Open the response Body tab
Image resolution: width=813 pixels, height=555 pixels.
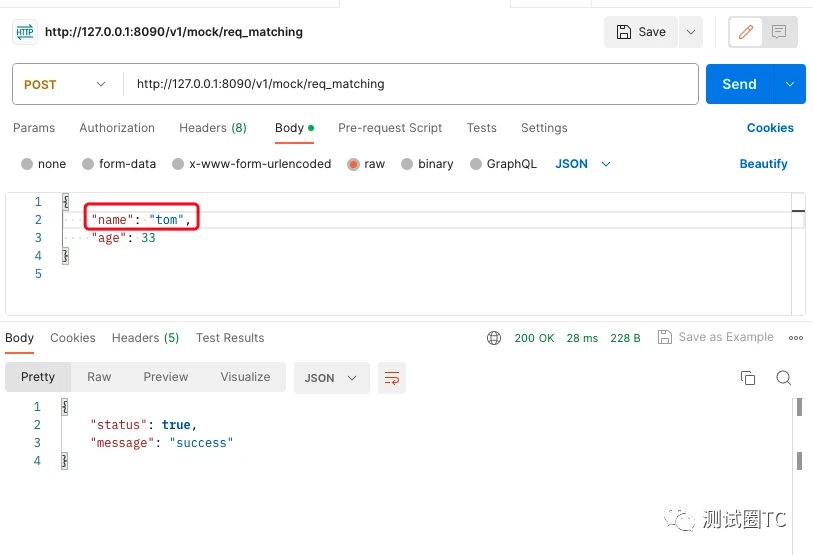click(20, 338)
